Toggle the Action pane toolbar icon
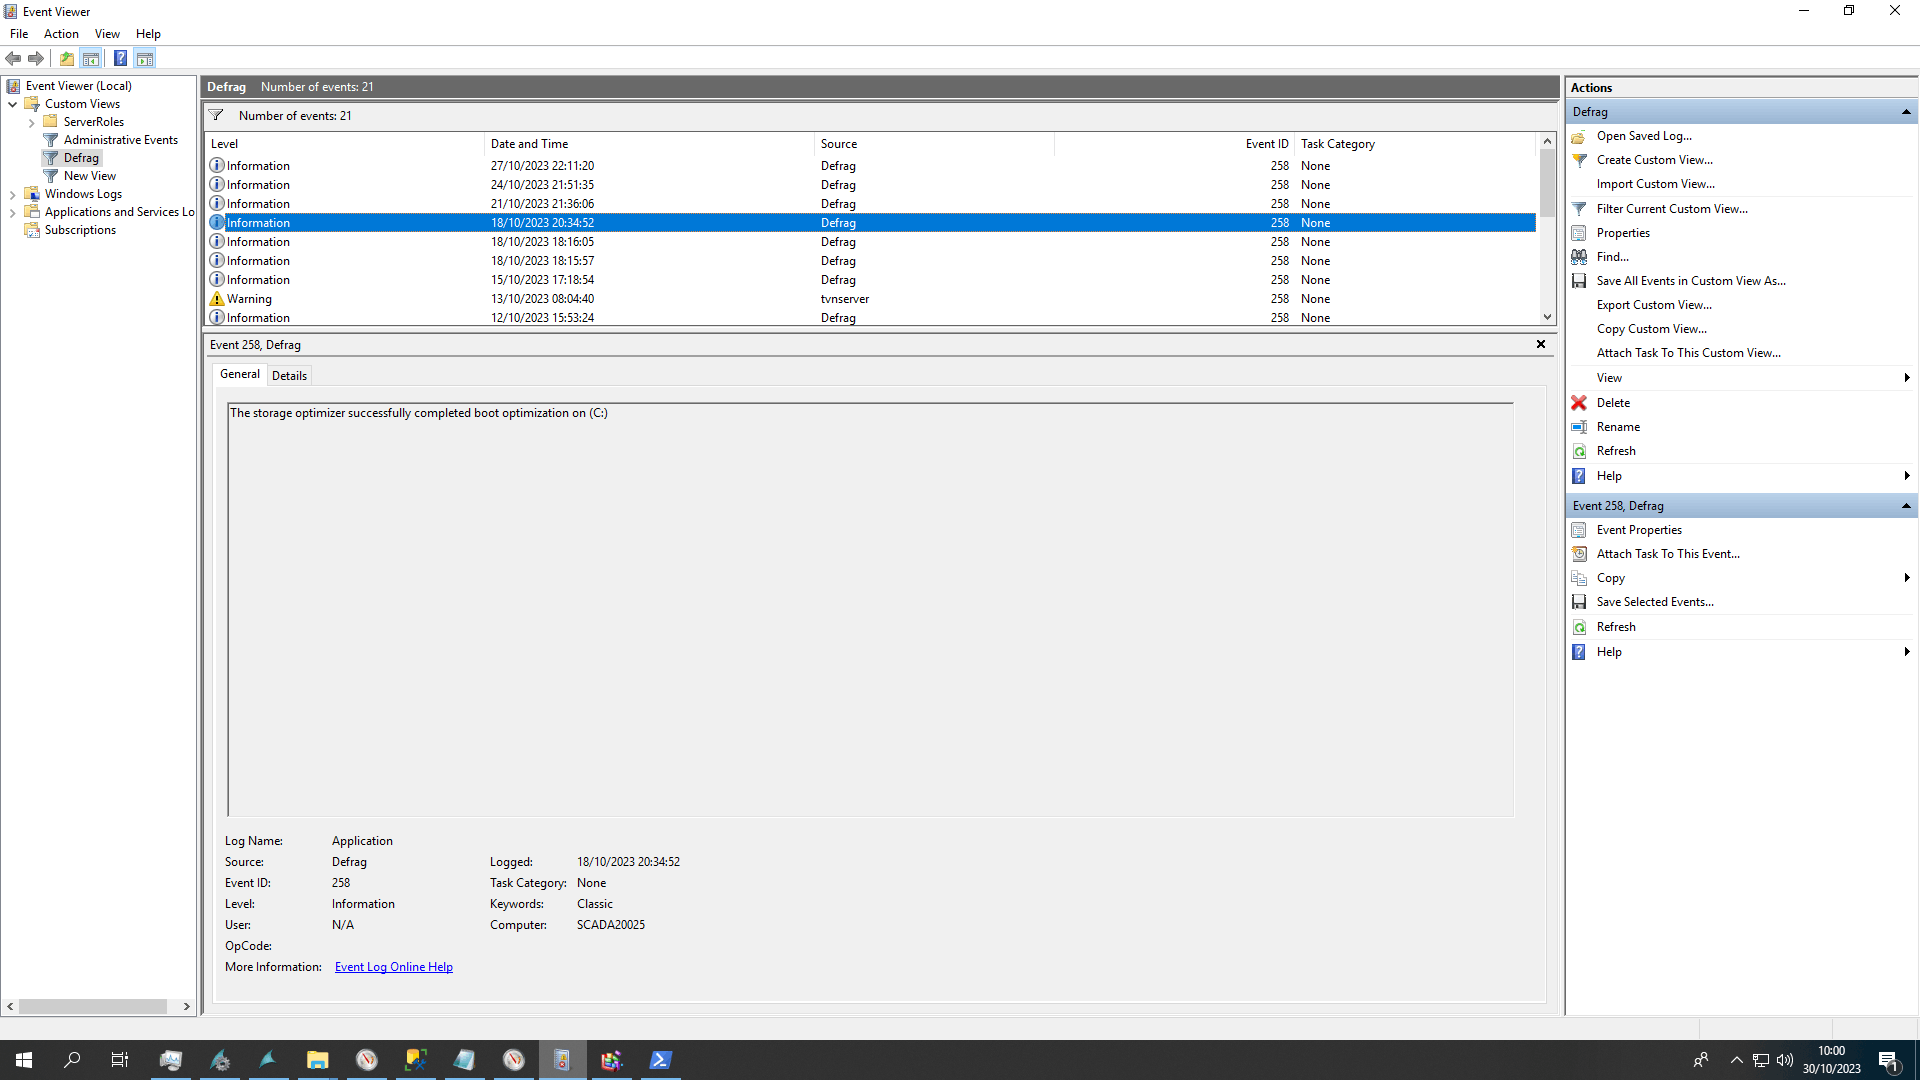The height and width of the screenshot is (1080, 1920). coord(145,58)
